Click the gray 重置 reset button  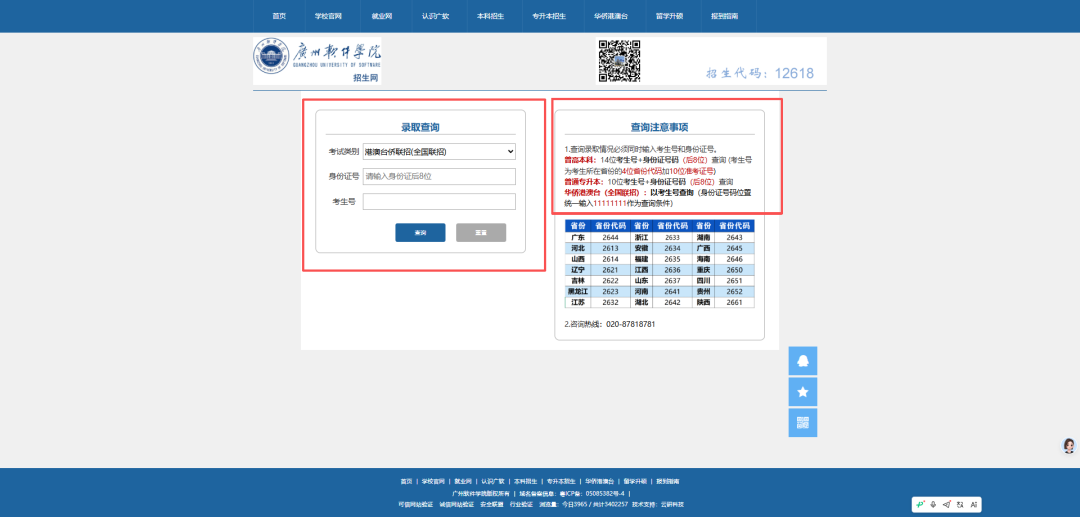pyautogui.click(x=481, y=233)
